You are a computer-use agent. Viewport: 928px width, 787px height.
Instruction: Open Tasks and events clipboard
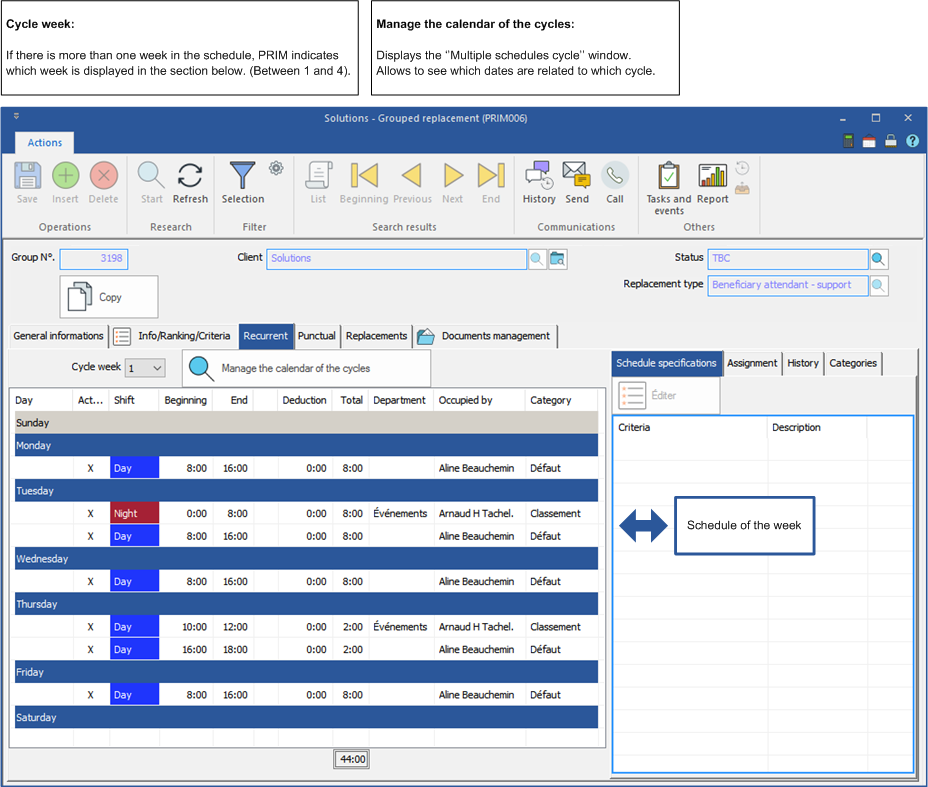(x=669, y=176)
